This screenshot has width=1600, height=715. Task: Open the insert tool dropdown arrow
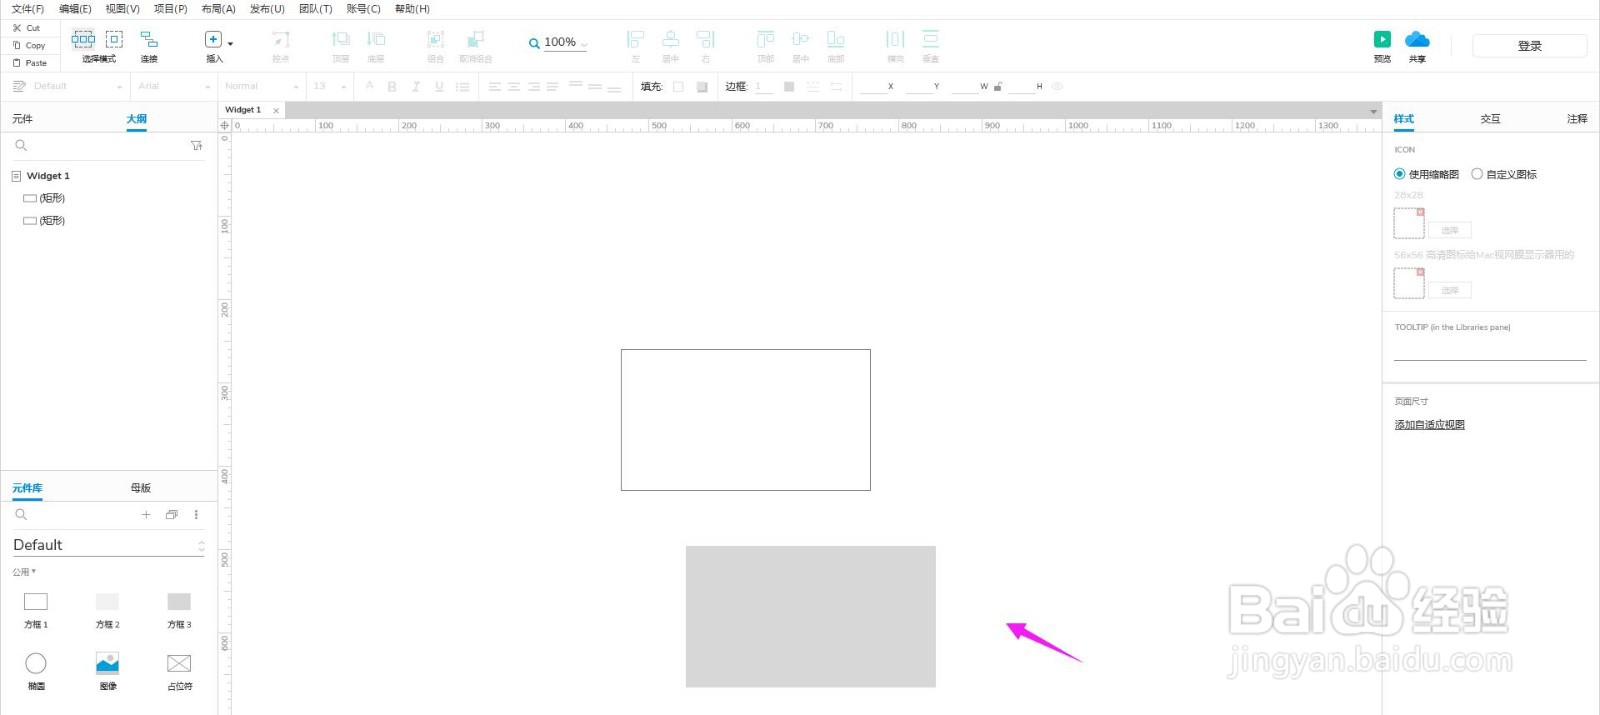pos(230,44)
